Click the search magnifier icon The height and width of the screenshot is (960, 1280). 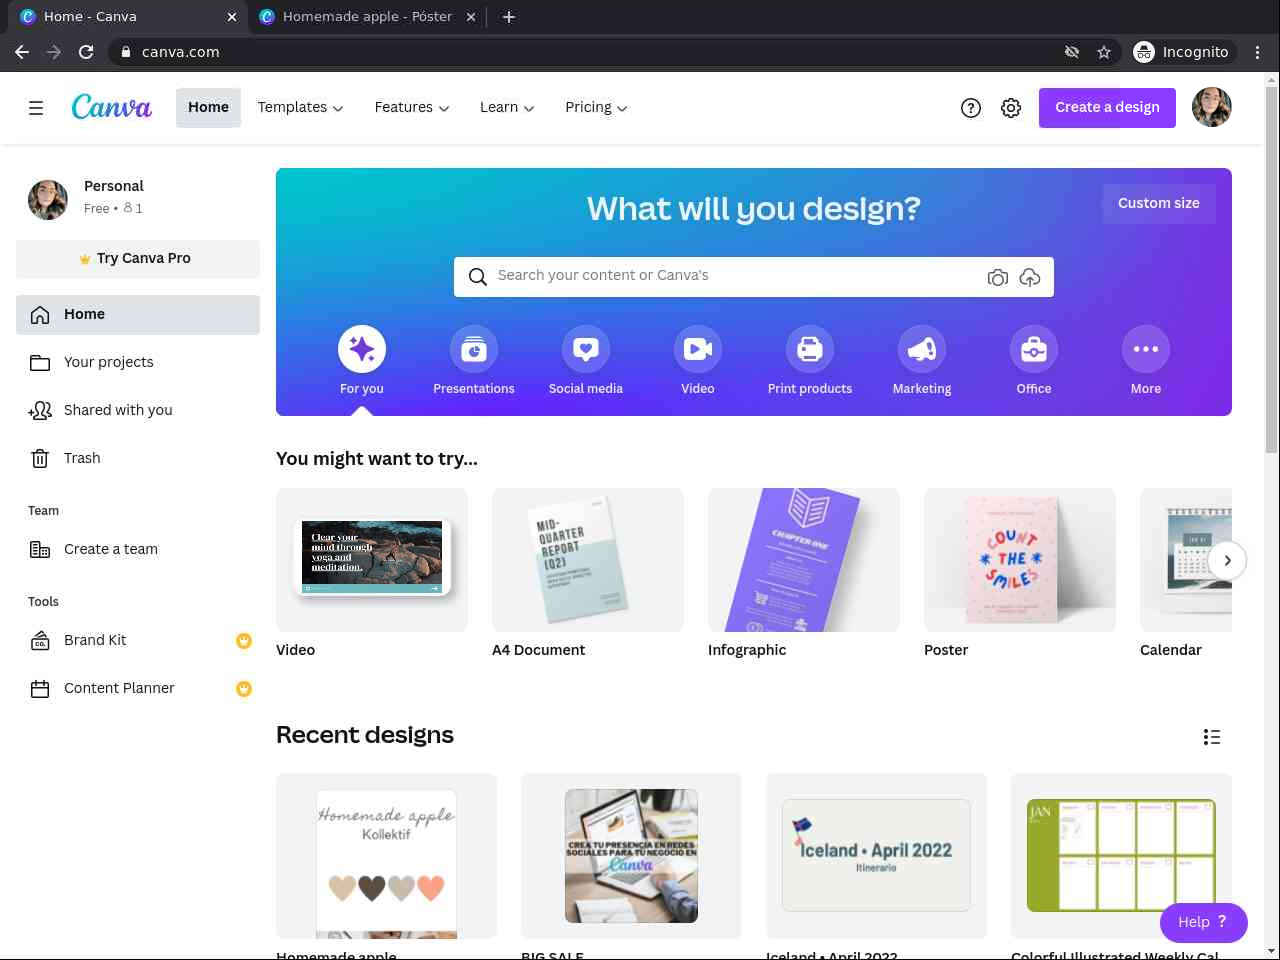click(x=478, y=277)
